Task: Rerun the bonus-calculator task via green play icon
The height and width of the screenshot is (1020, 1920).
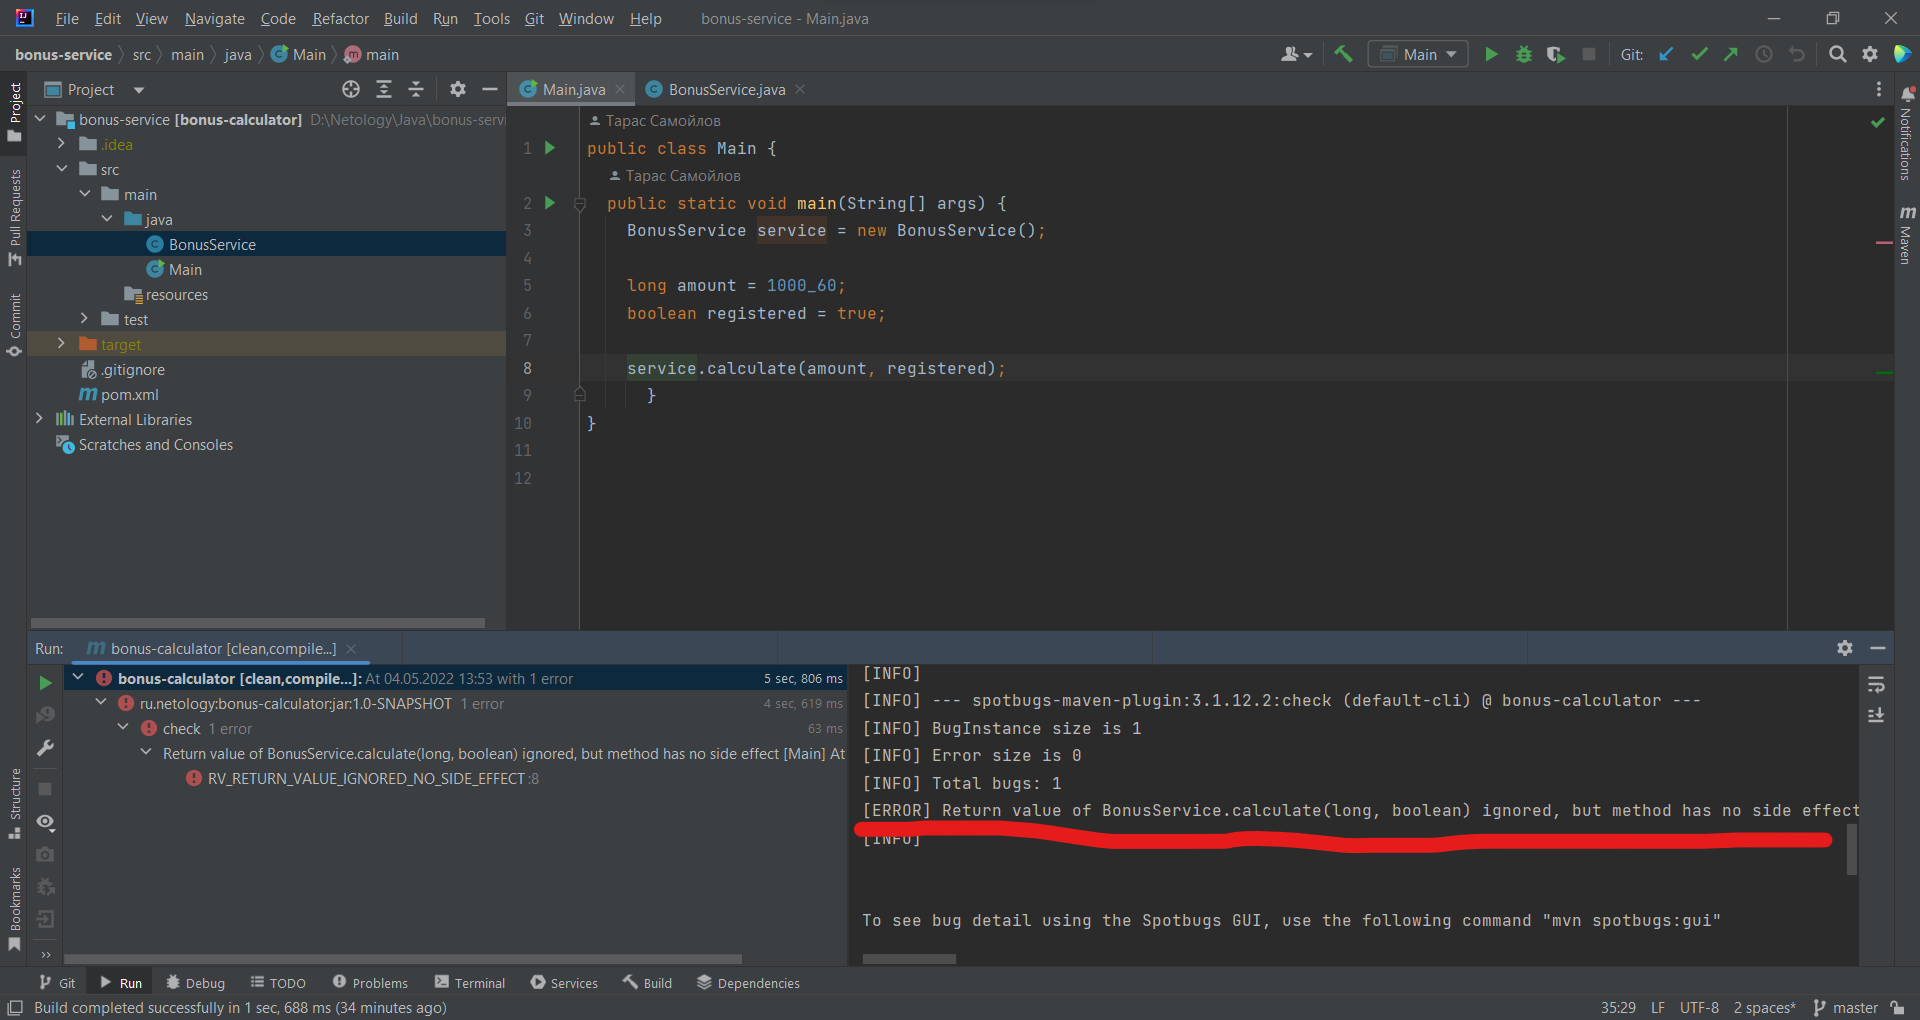Action: click(44, 684)
